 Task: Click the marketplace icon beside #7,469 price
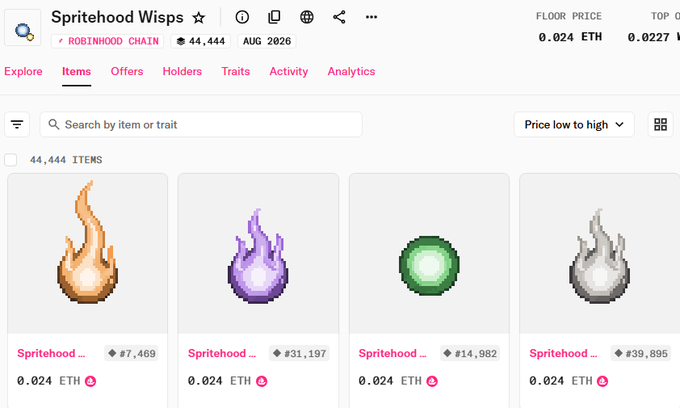pos(91,381)
